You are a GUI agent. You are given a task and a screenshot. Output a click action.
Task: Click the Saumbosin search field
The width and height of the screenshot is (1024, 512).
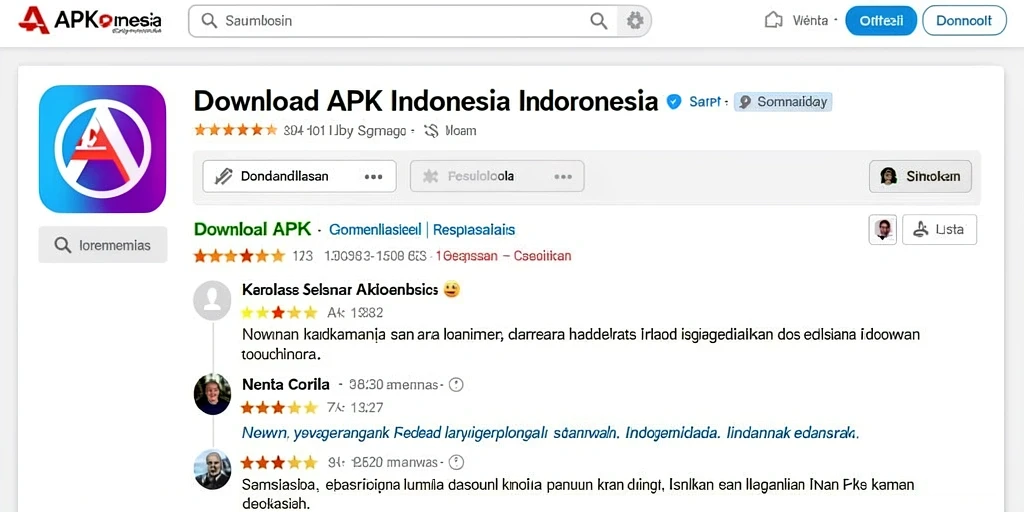click(x=419, y=21)
